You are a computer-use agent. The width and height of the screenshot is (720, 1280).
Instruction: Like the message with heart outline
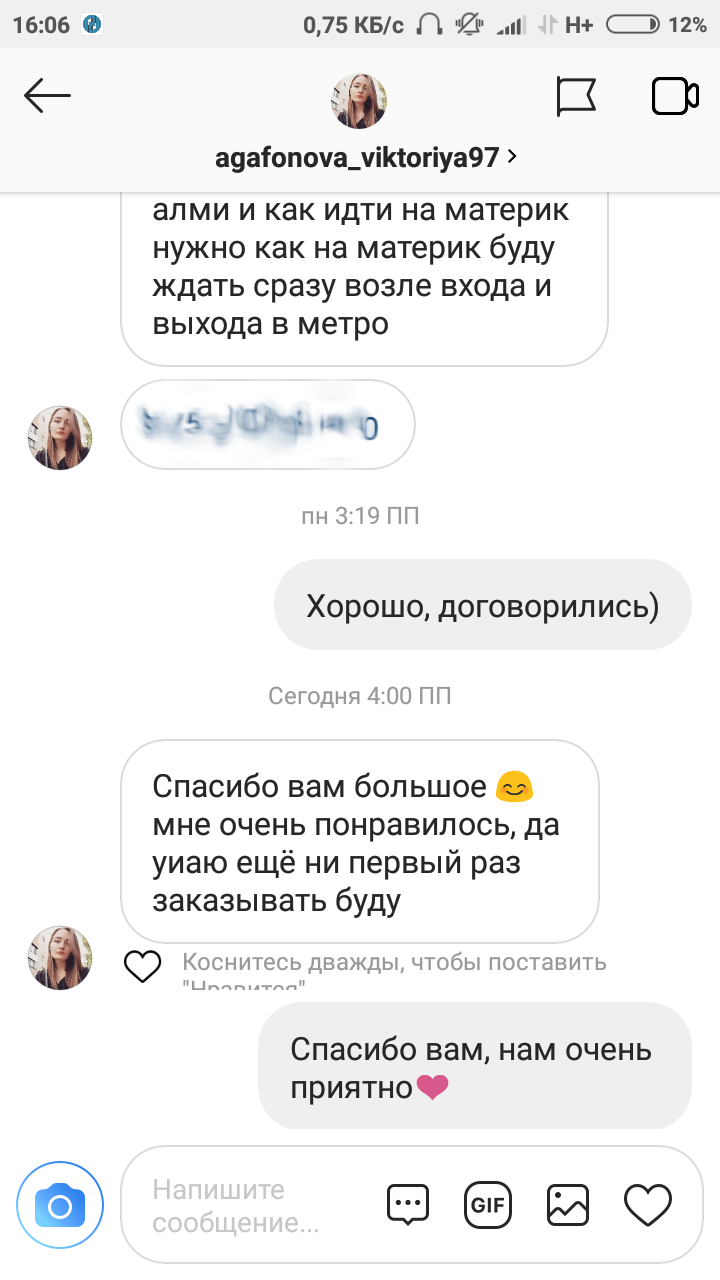point(142,966)
